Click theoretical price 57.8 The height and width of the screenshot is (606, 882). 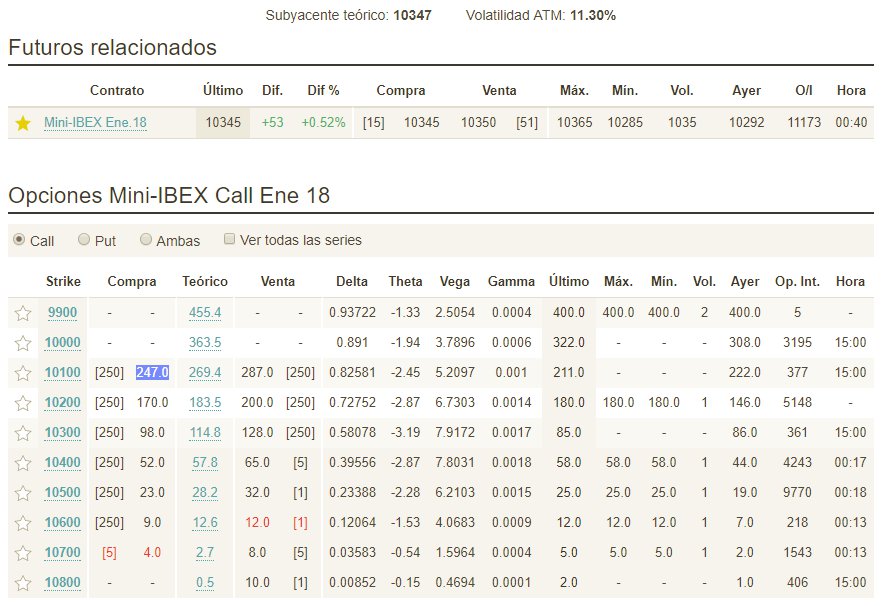click(205, 463)
